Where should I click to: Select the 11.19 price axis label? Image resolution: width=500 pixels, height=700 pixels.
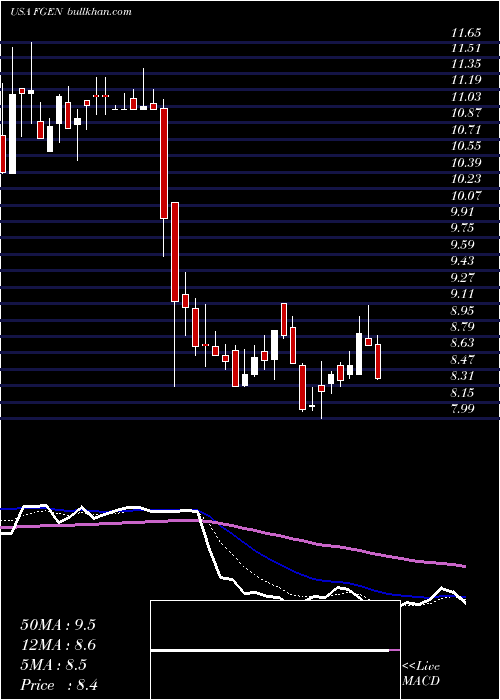tap(466, 81)
